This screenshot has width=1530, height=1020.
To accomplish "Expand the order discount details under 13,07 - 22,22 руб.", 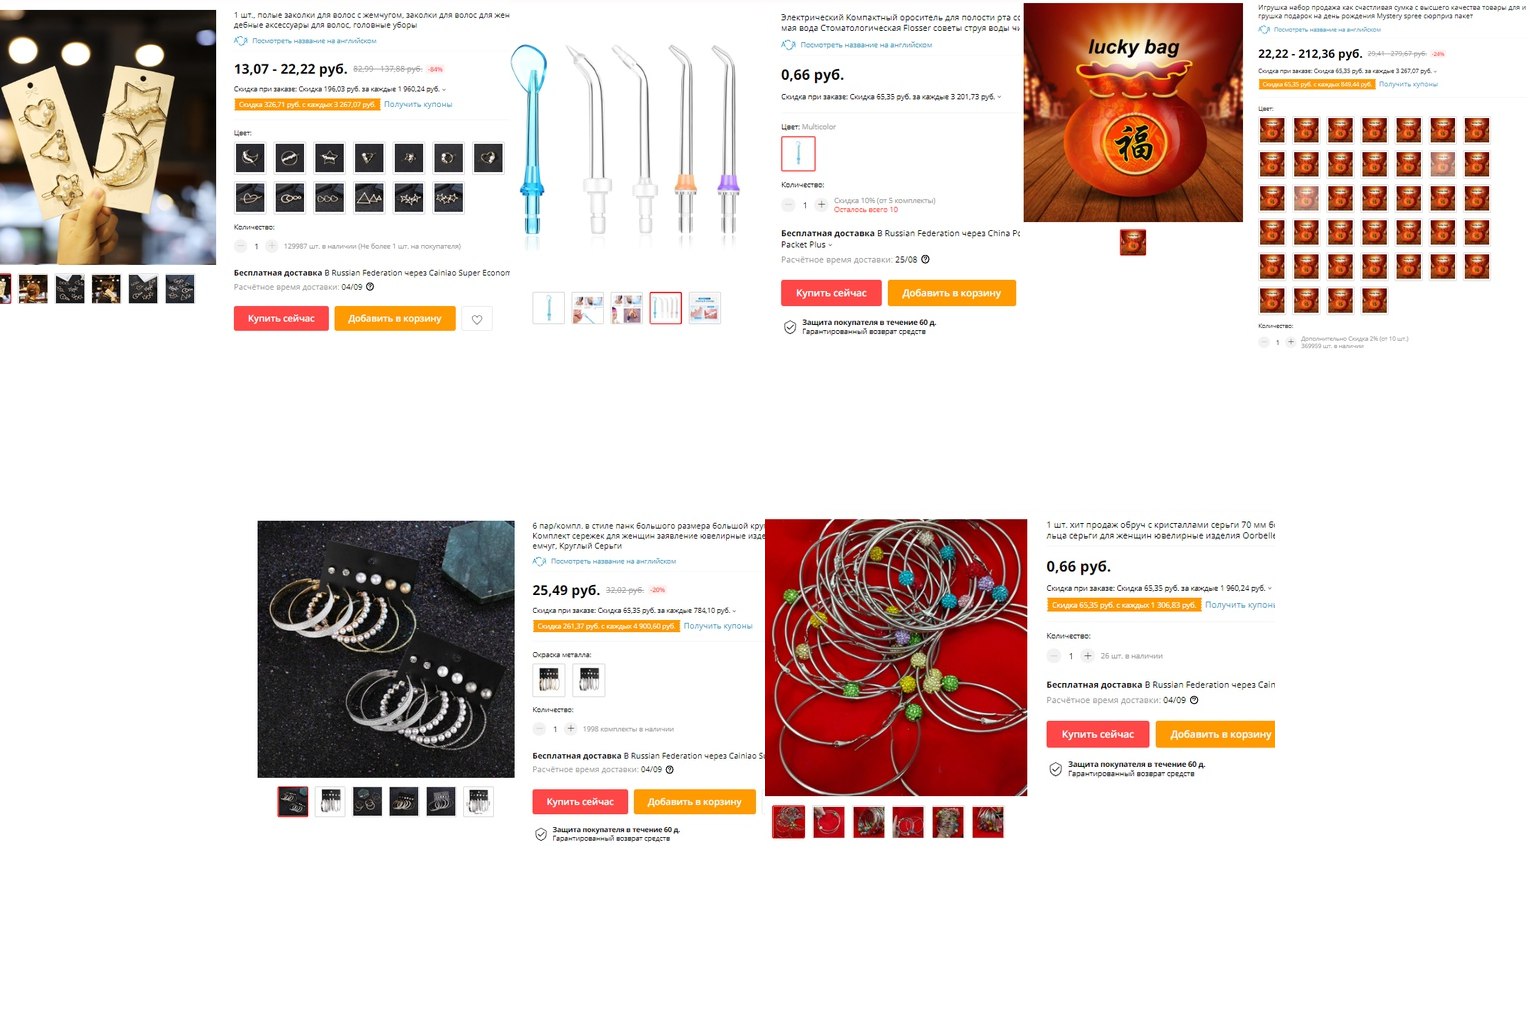I will [444, 89].
